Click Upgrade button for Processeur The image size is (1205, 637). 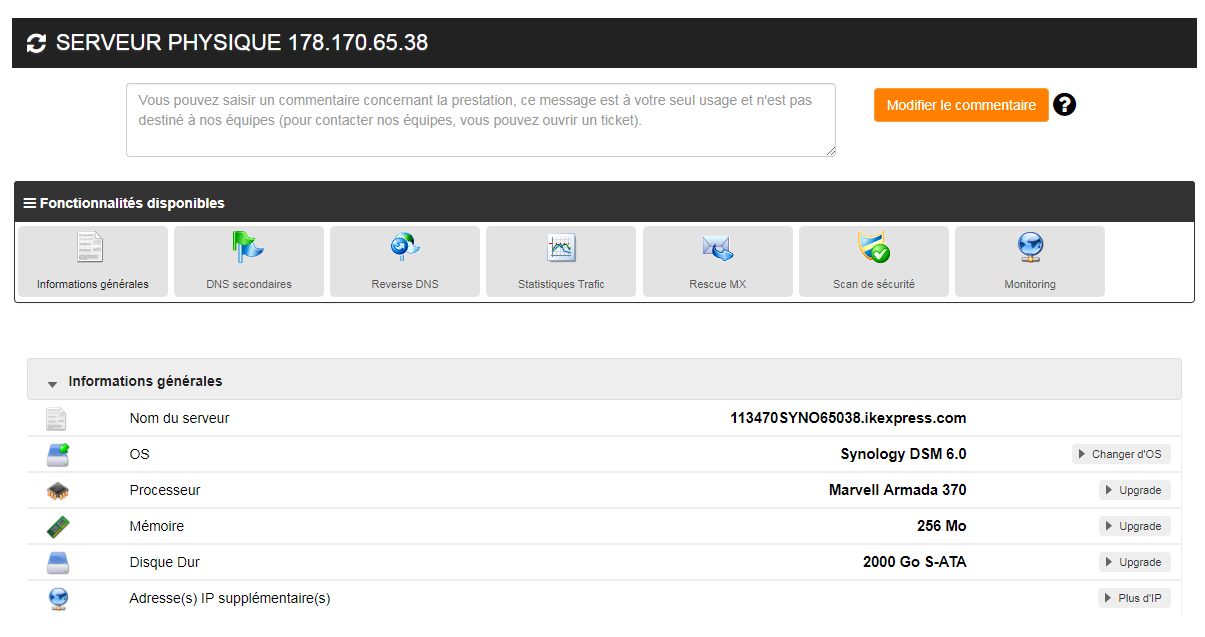point(1134,490)
